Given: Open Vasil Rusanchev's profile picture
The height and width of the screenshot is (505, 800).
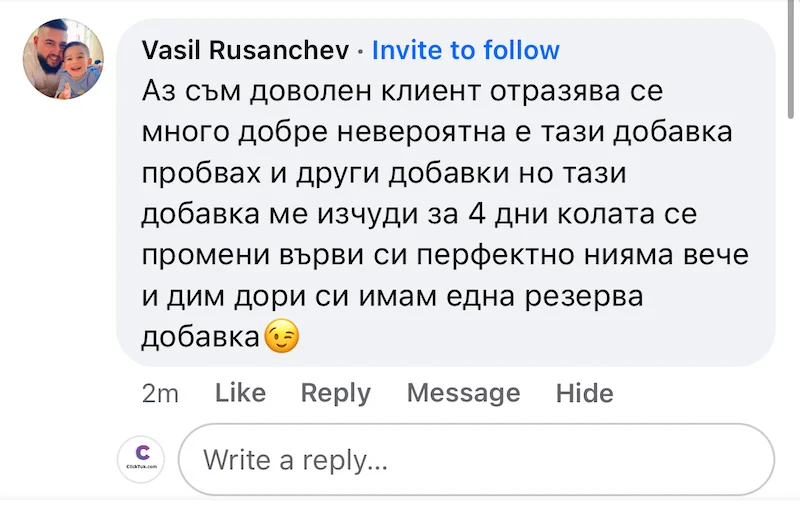Looking at the screenshot, I should pos(64,59).
